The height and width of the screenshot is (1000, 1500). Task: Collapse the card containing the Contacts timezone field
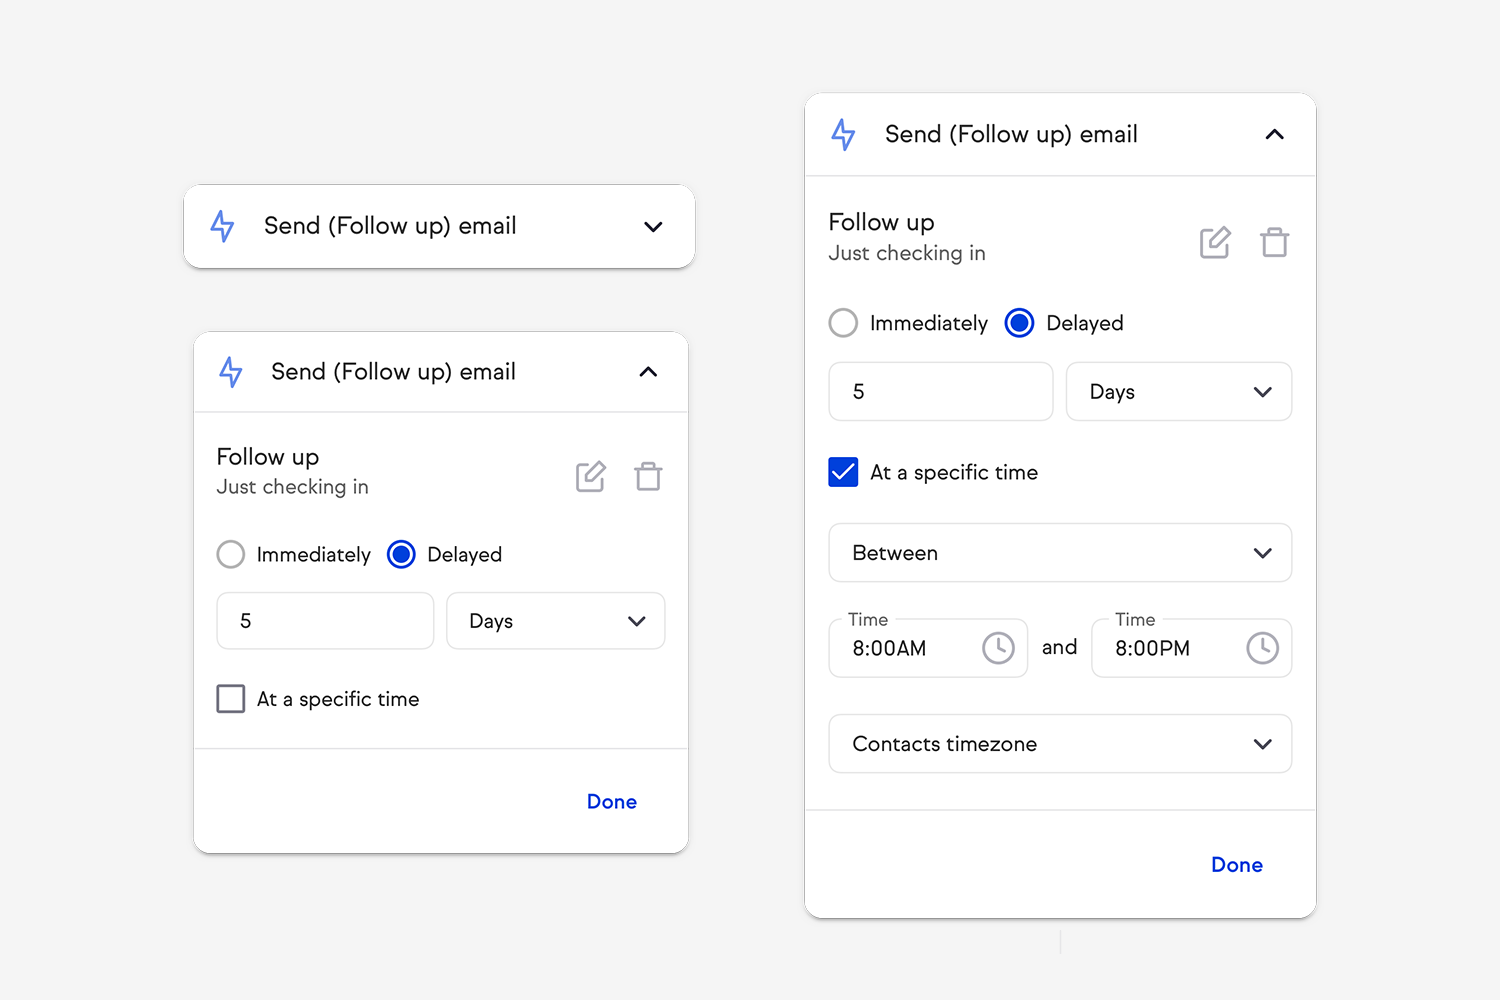tap(1274, 134)
